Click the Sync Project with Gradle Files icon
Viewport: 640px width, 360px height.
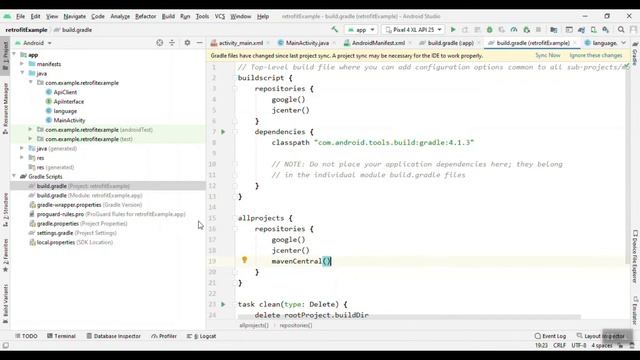click(x=582, y=30)
